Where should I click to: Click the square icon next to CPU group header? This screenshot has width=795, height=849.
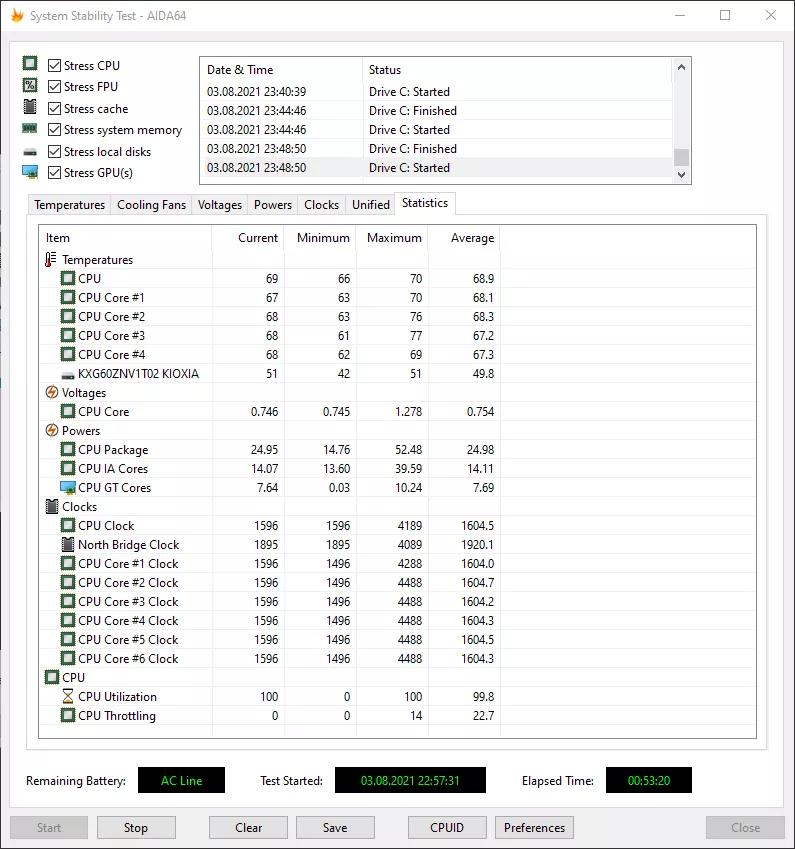pyautogui.click(x=51, y=677)
